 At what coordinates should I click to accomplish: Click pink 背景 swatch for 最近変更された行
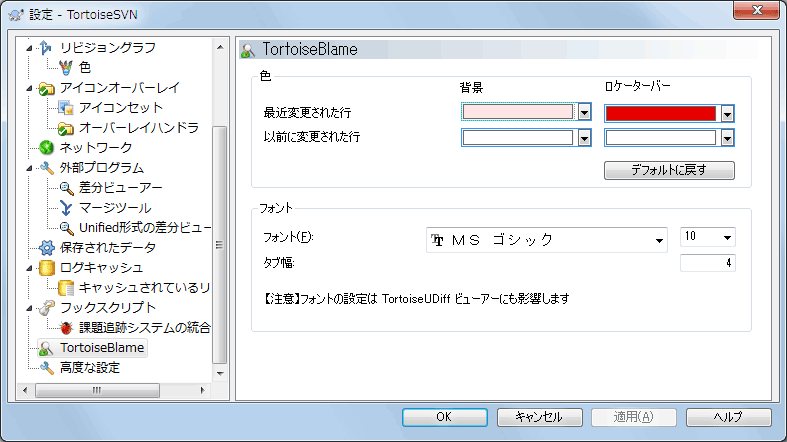517,112
